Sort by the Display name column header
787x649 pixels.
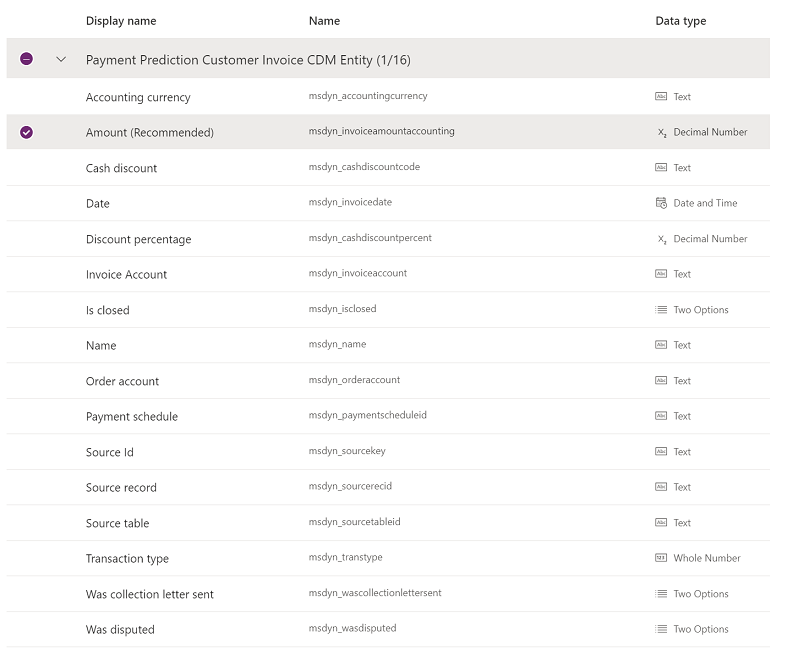(121, 21)
